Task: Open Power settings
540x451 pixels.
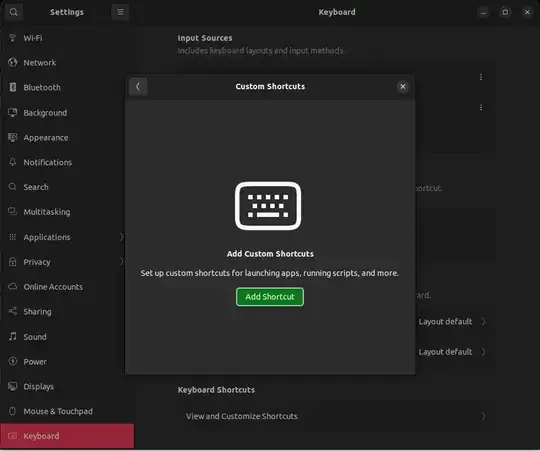Action: [67, 361]
